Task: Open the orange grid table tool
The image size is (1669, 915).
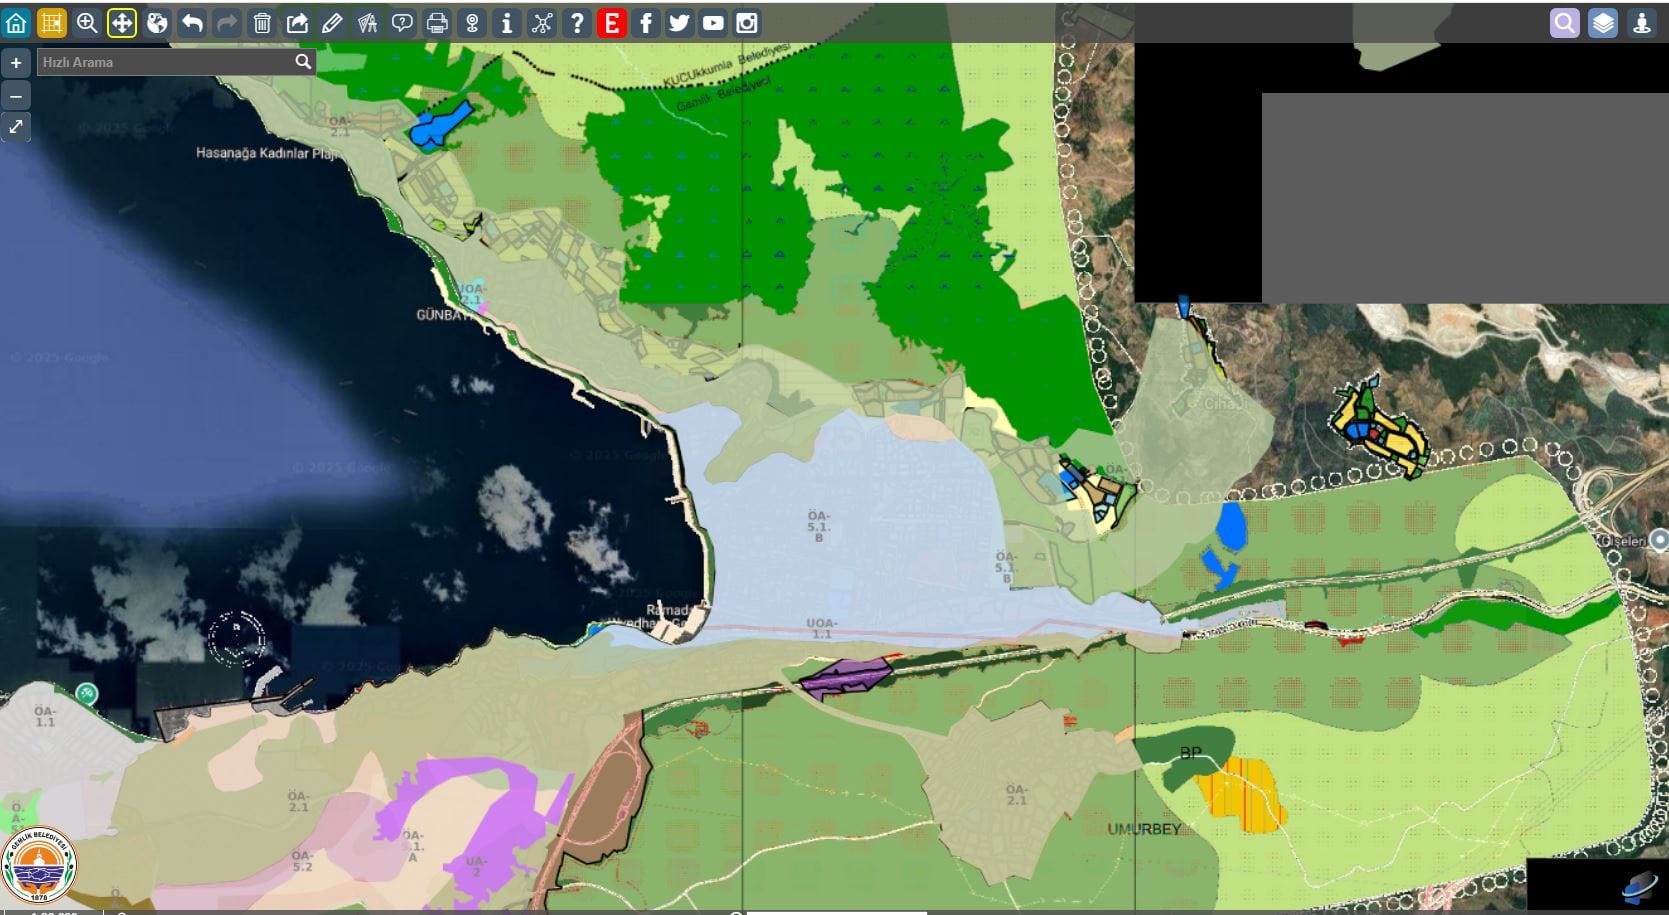Action: click(x=51, y=23)
